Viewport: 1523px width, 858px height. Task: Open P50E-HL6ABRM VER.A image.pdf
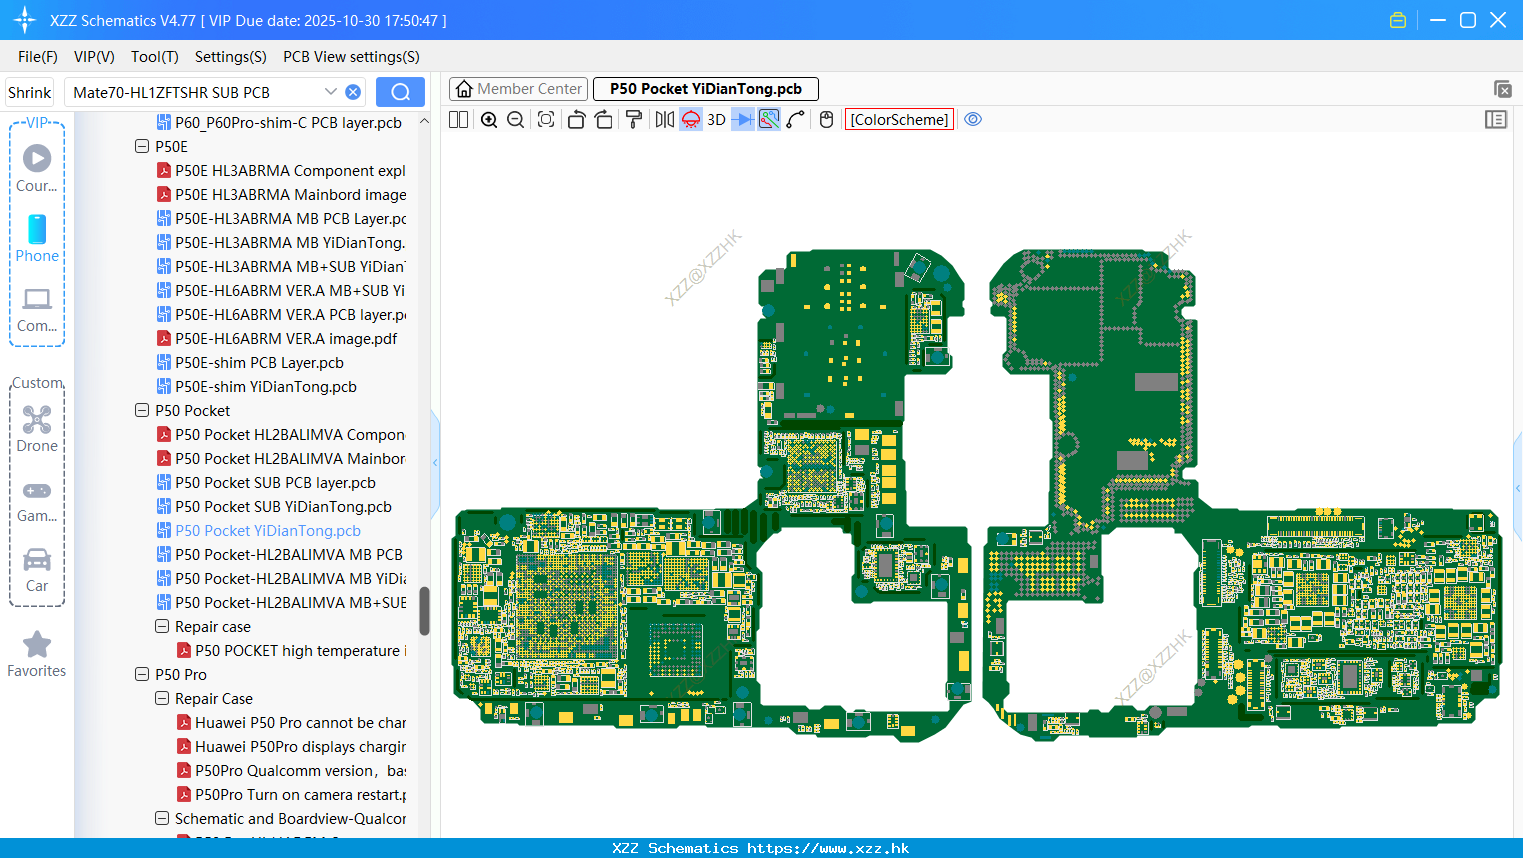pos(277,338)
